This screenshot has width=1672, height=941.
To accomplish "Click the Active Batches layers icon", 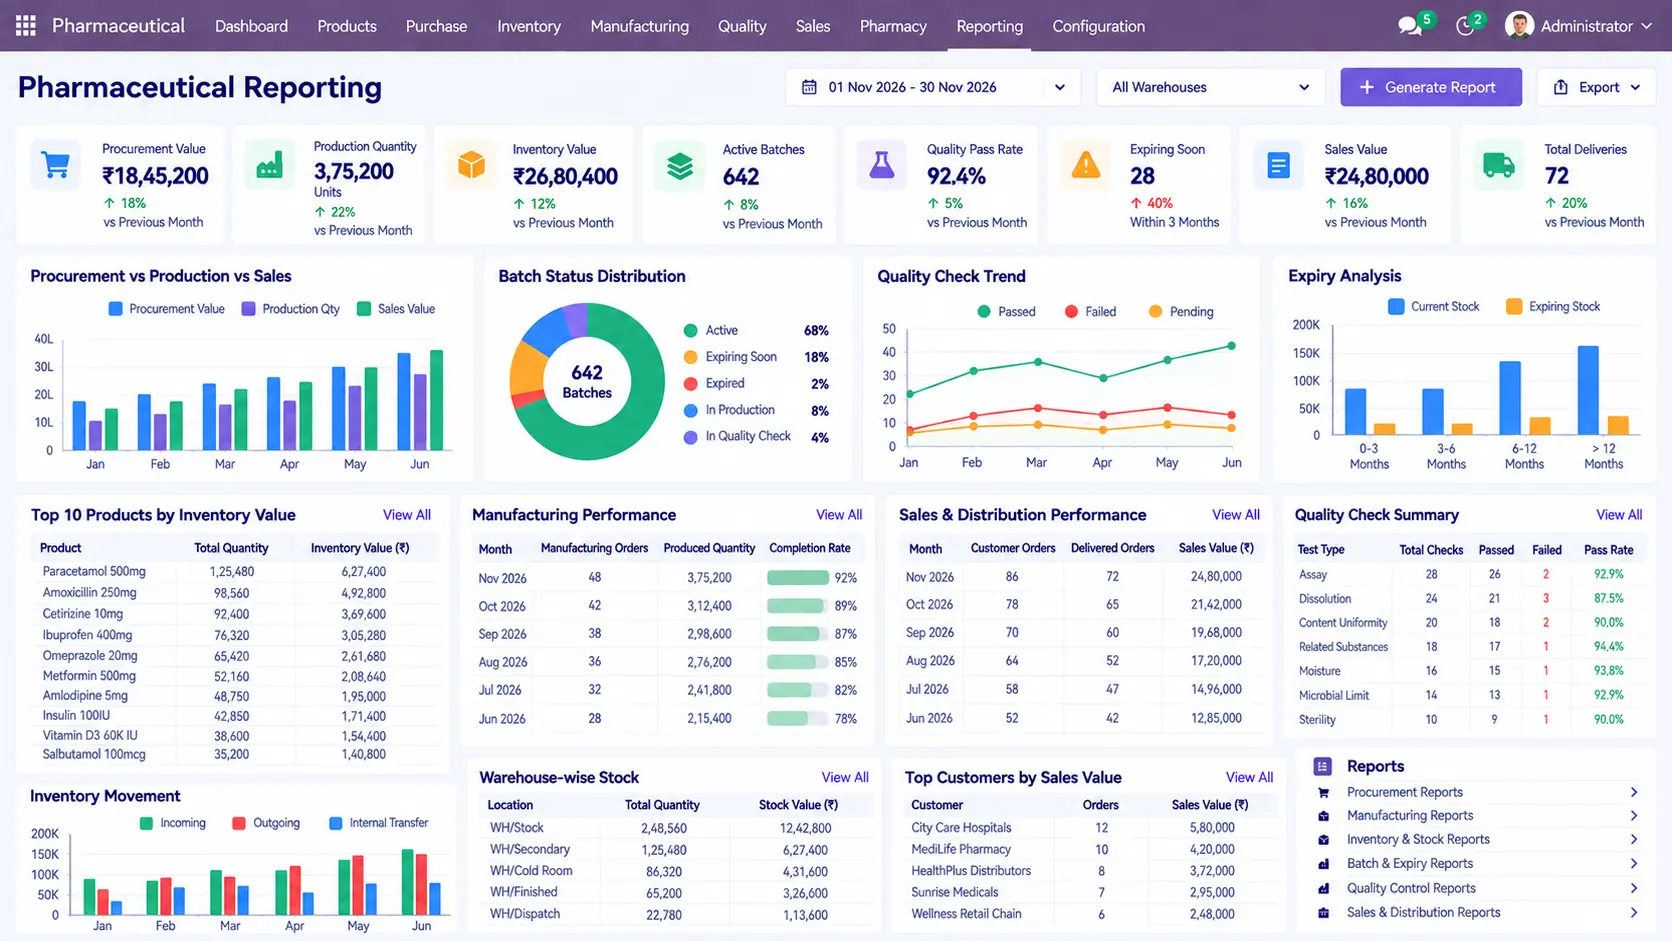I will (x=680, y=166).
